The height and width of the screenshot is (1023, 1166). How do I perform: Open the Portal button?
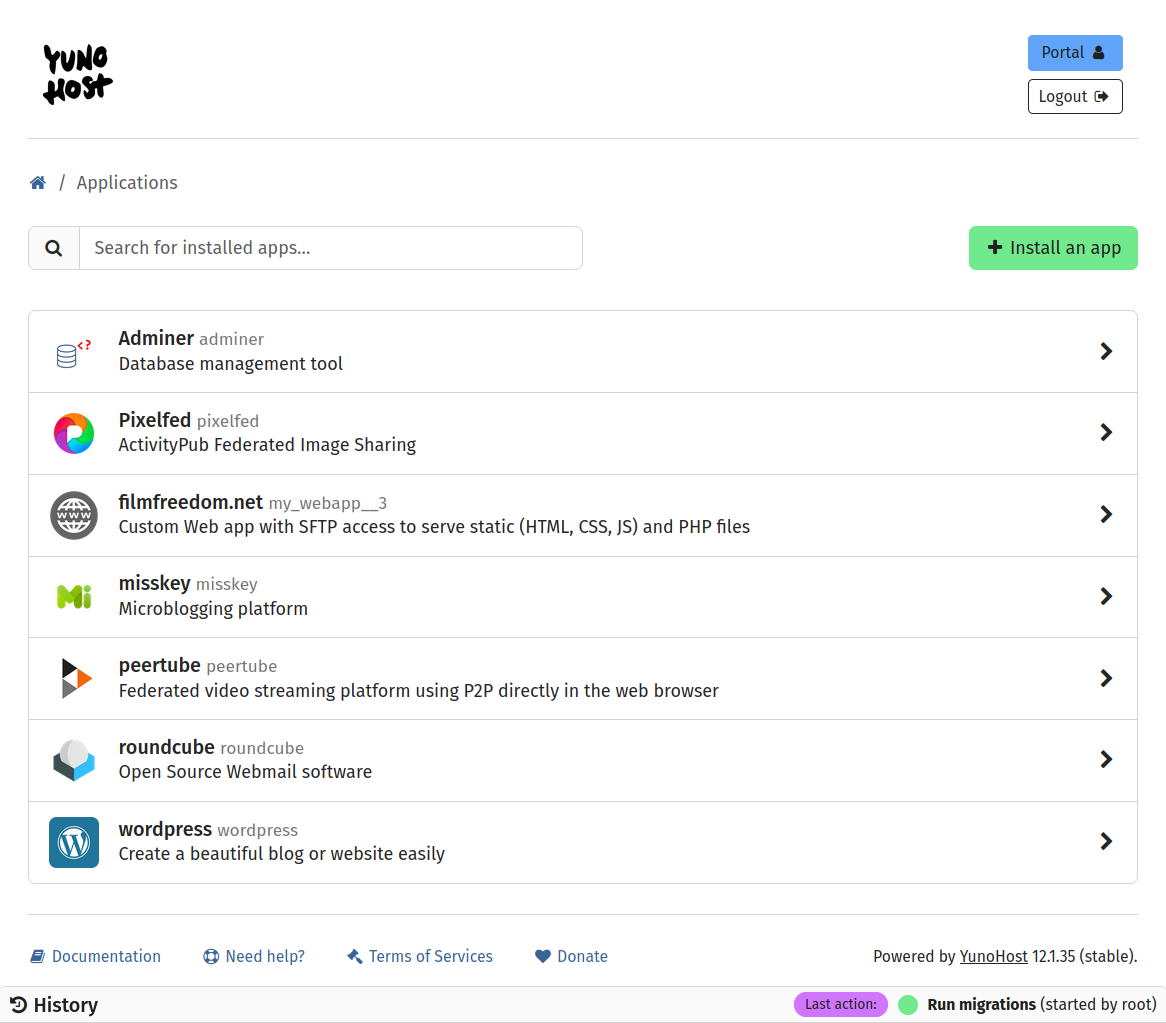(x=1074, y=53)
